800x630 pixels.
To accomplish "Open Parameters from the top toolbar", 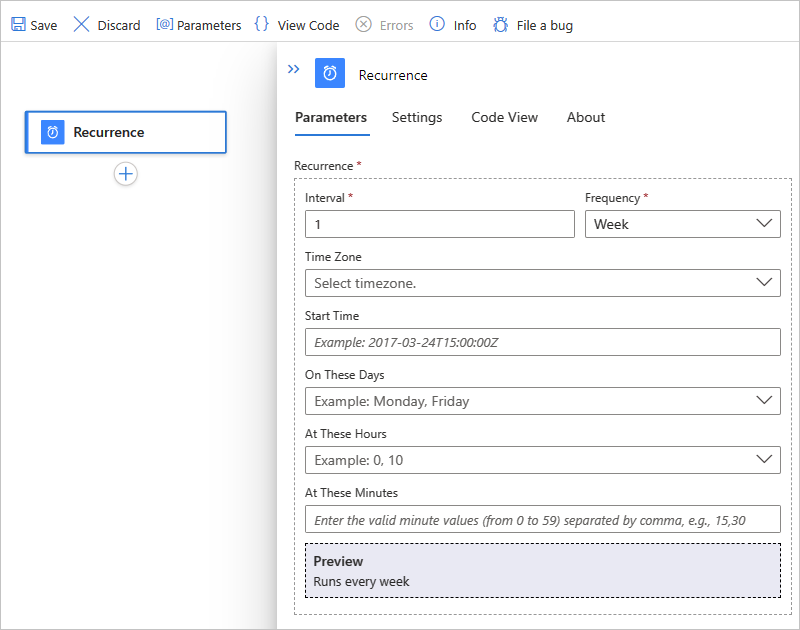I will pyautogui.click(x=198, y=25).
